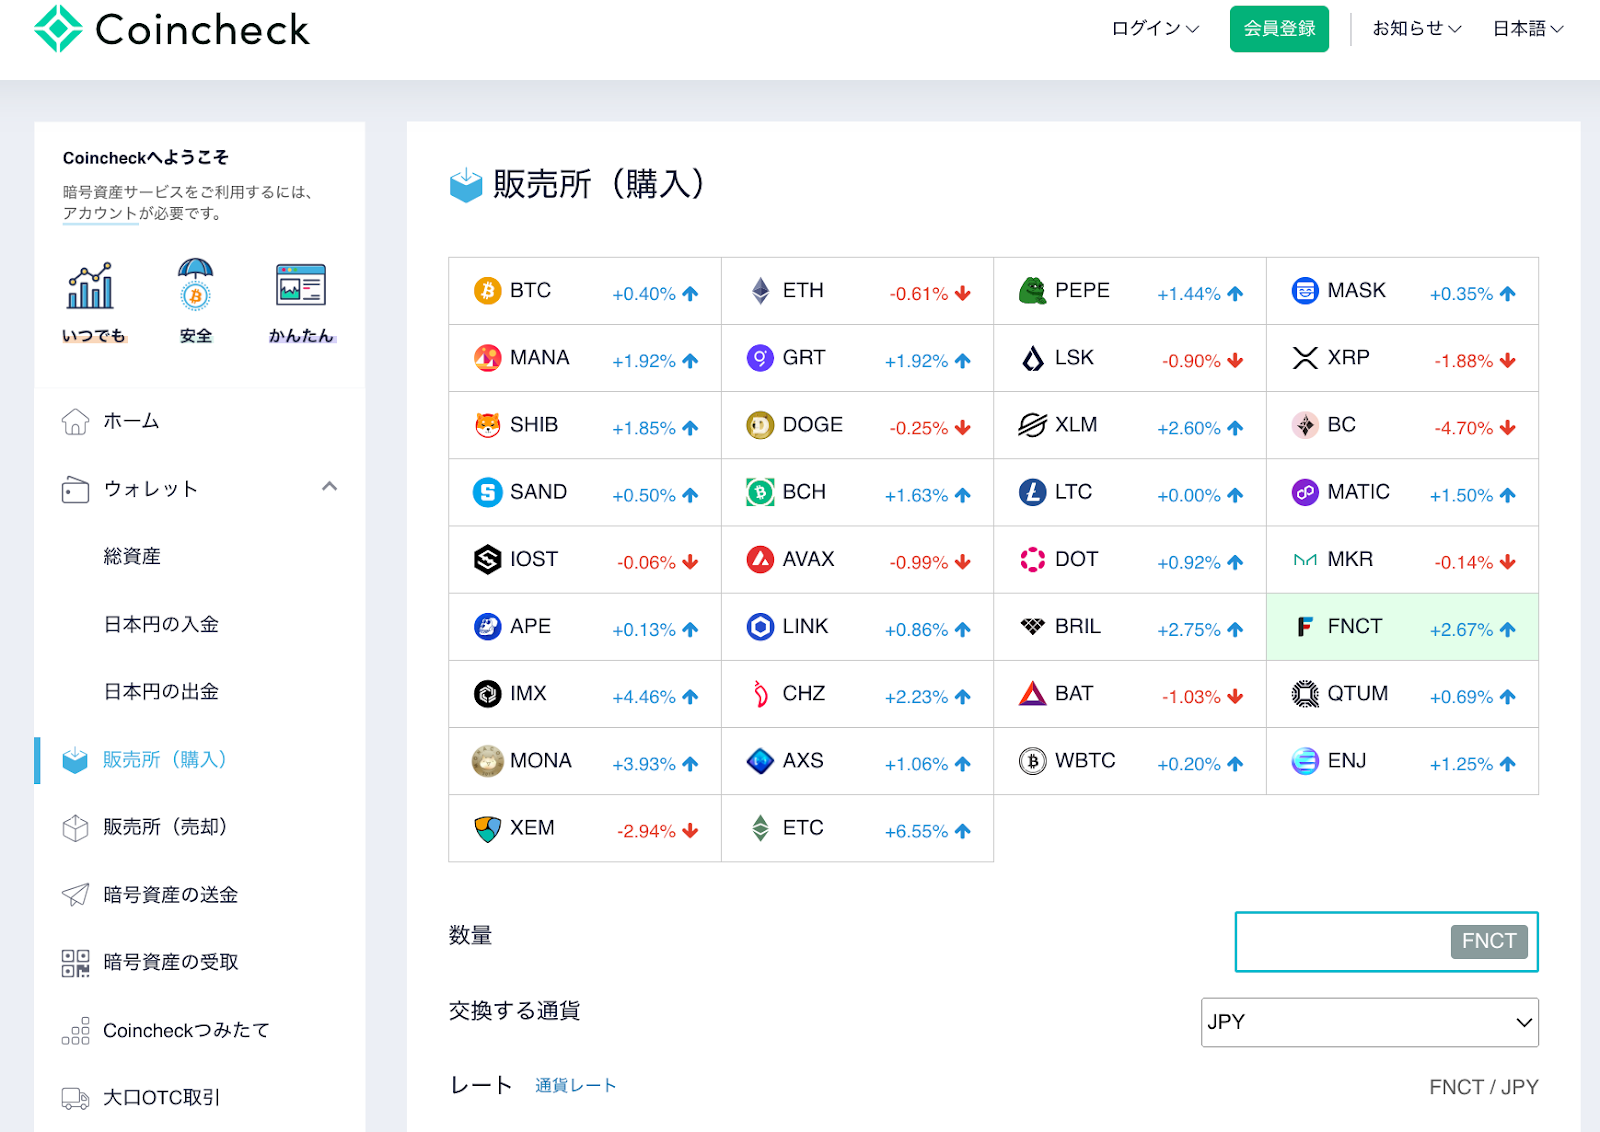Select the PEPE frog icon
This screenshot has width=1600, height=1132.
pos(1032,291)
